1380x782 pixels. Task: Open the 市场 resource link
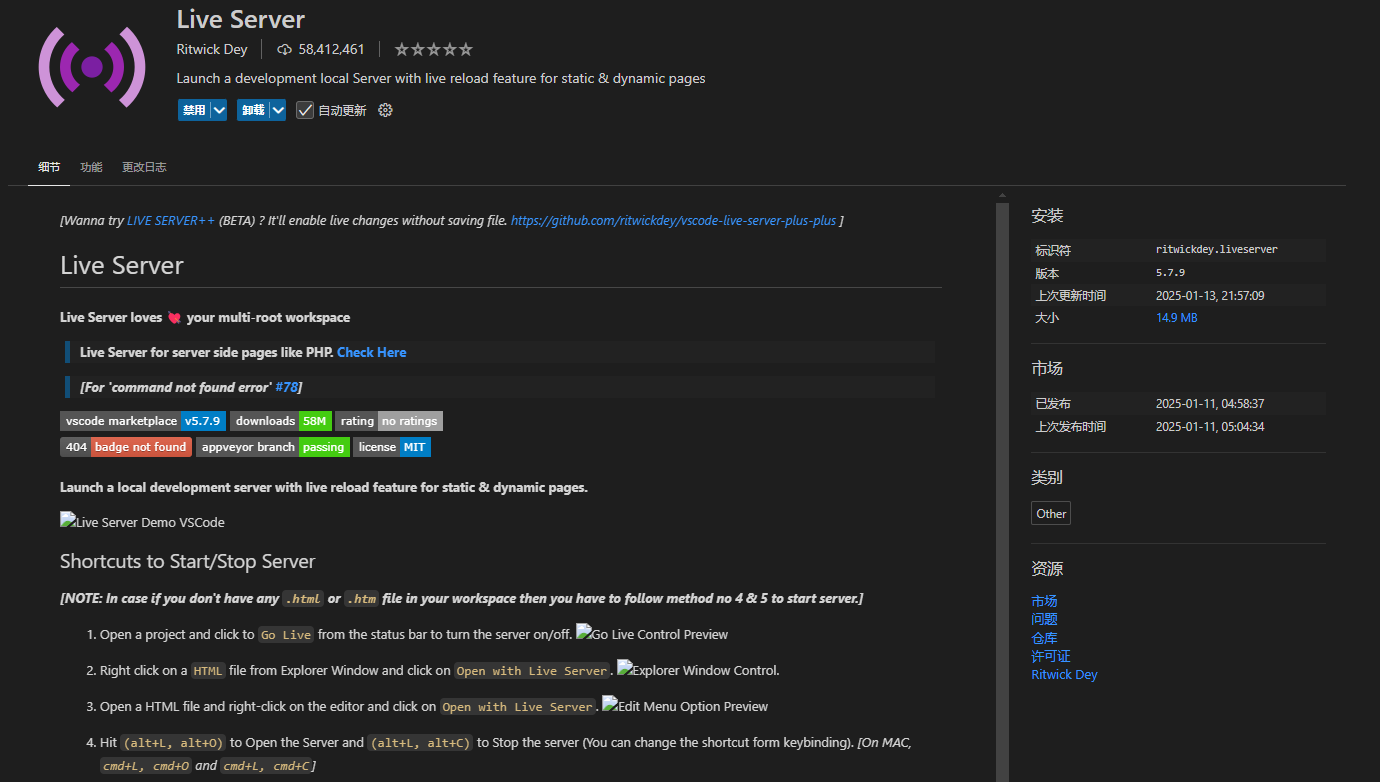click(x=1044, y=601)
